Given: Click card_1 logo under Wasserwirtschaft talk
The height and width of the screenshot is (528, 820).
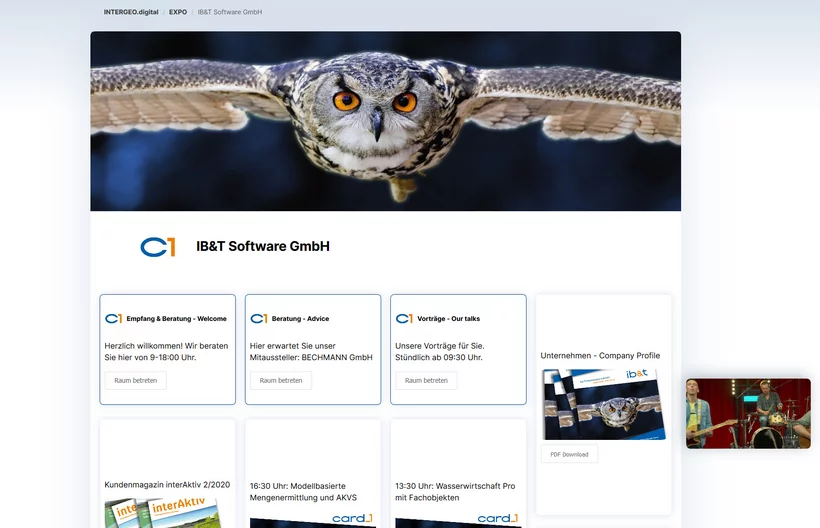Looking at the screenshot, I should point(498,518).
